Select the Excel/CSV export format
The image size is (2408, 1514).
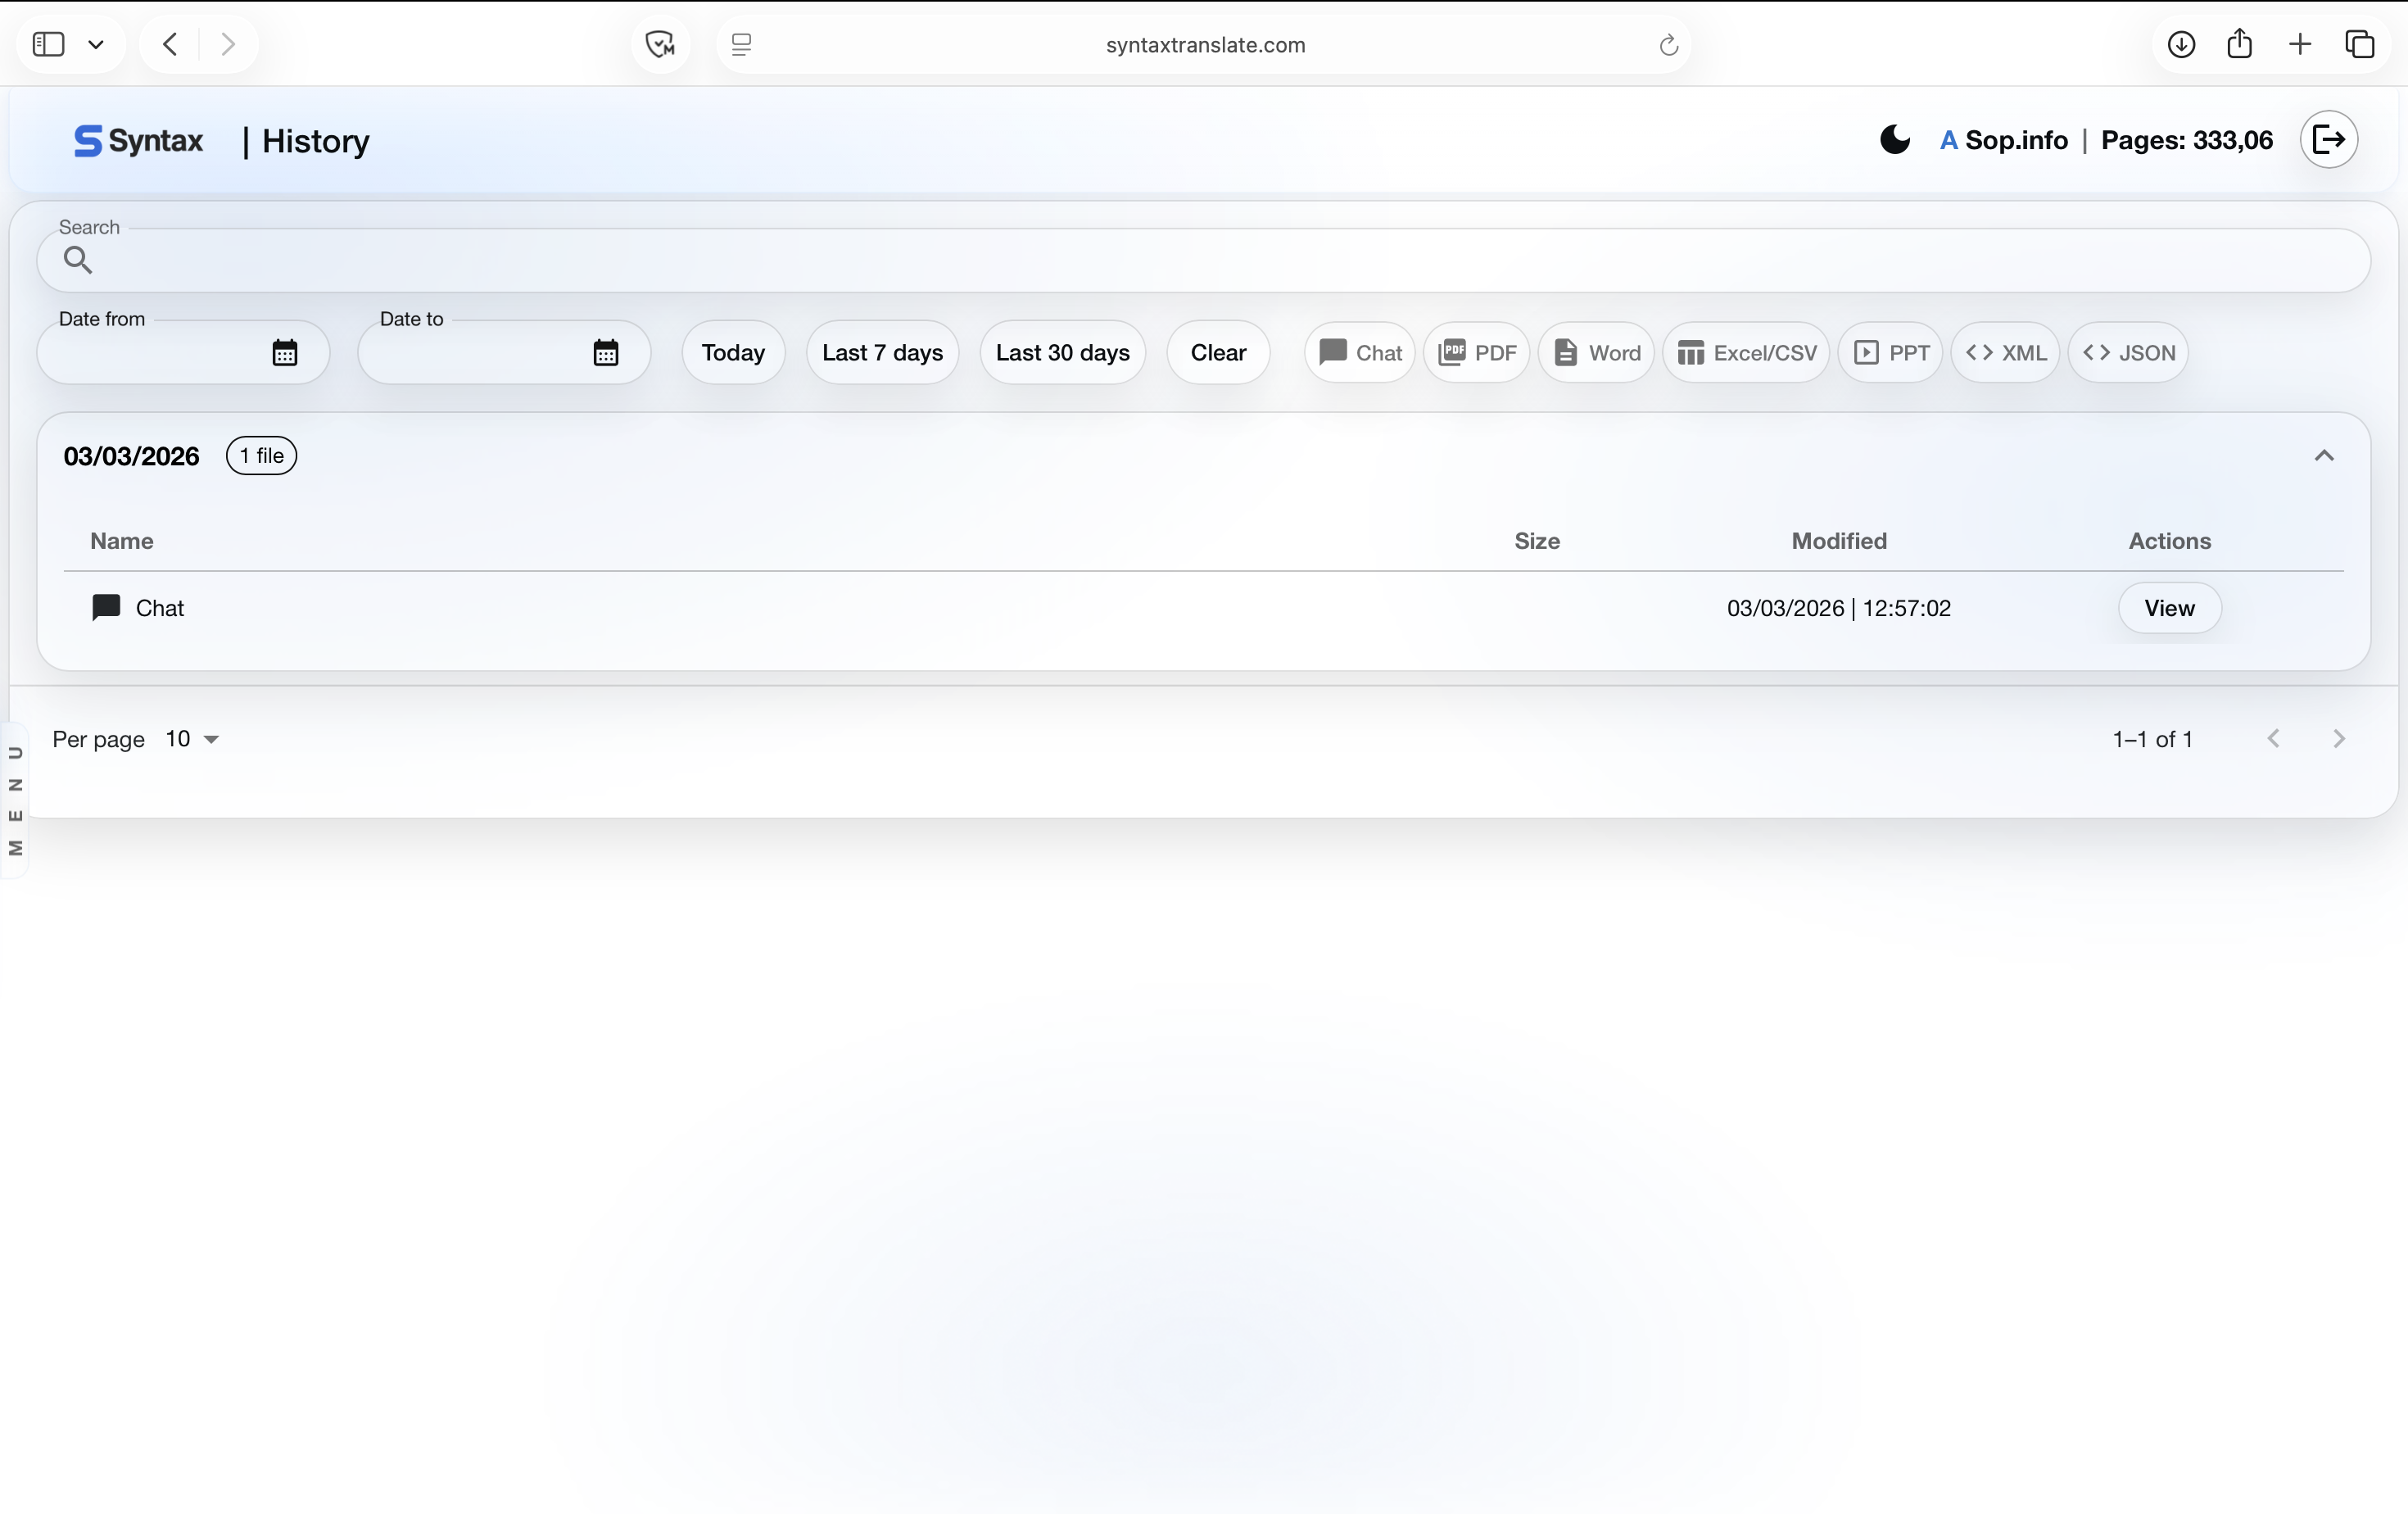(x=1745, y=352)
